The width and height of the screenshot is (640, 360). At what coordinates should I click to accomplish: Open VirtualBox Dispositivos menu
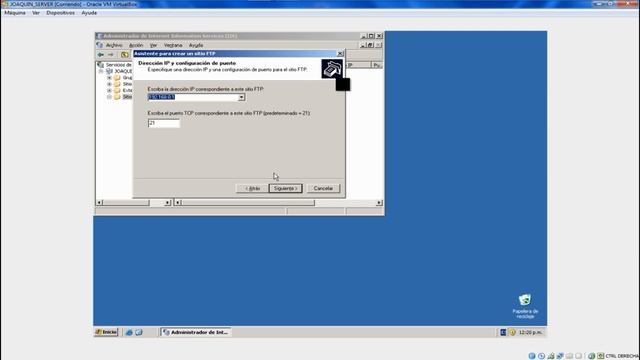point(60,13)
